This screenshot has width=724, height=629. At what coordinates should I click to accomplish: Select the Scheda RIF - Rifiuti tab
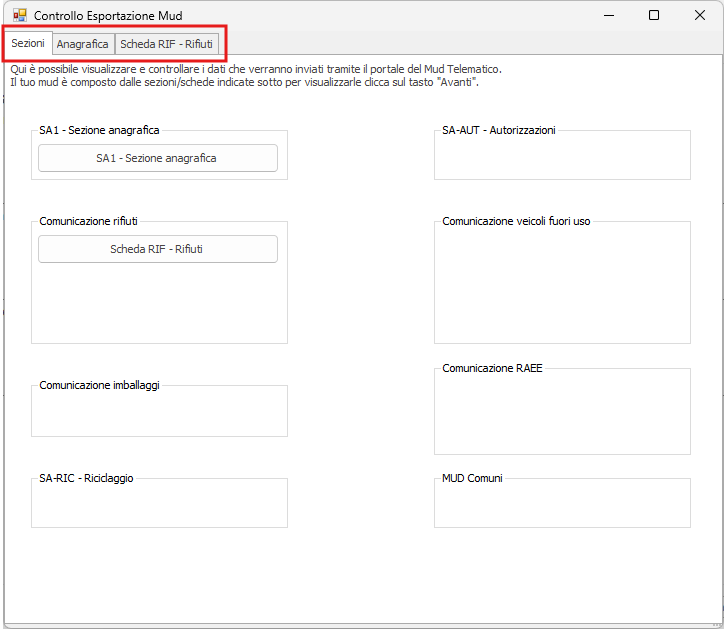click(x=166, y=45)
